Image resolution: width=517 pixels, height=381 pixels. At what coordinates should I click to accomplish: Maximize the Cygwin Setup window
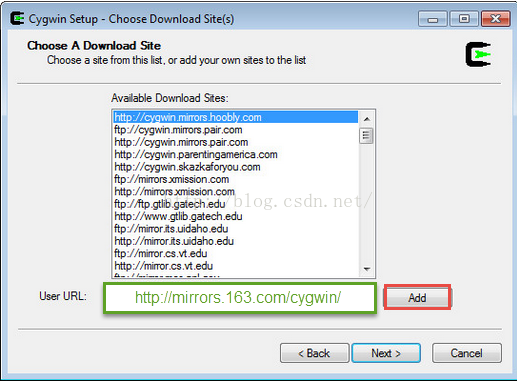pyautogui.click(x=464, y=19)
